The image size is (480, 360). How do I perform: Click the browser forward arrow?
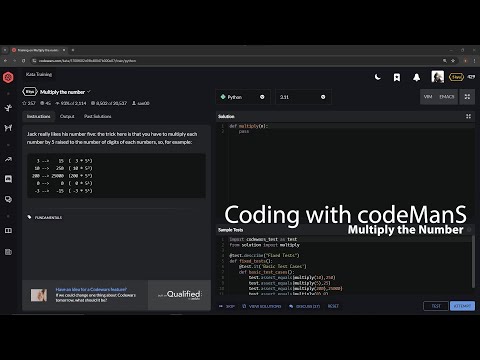coord(14,61)
